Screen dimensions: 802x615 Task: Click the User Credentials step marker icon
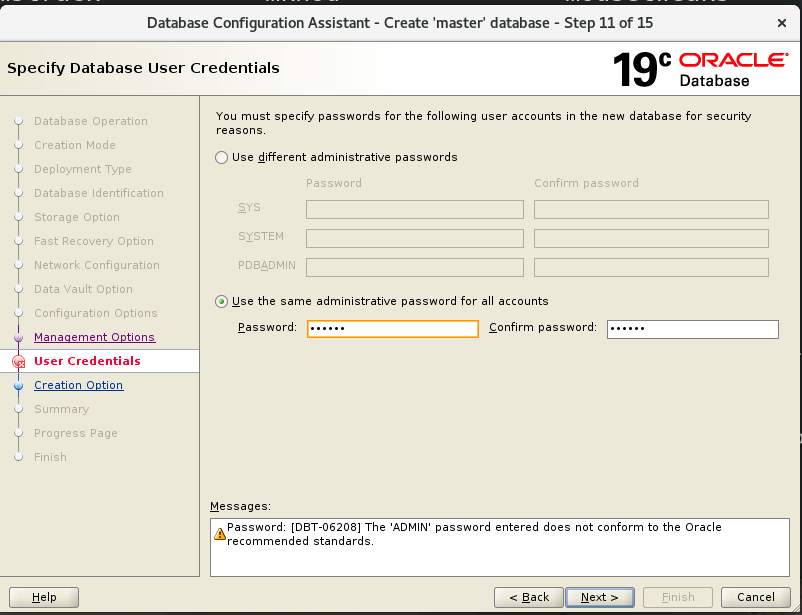tap(18, 362)
